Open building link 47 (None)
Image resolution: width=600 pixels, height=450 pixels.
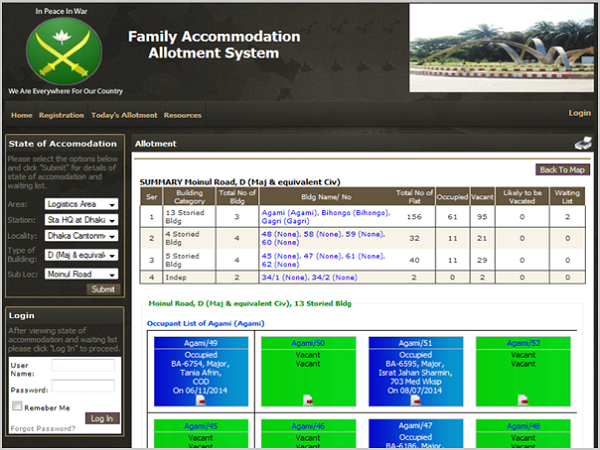pos(323,256)
